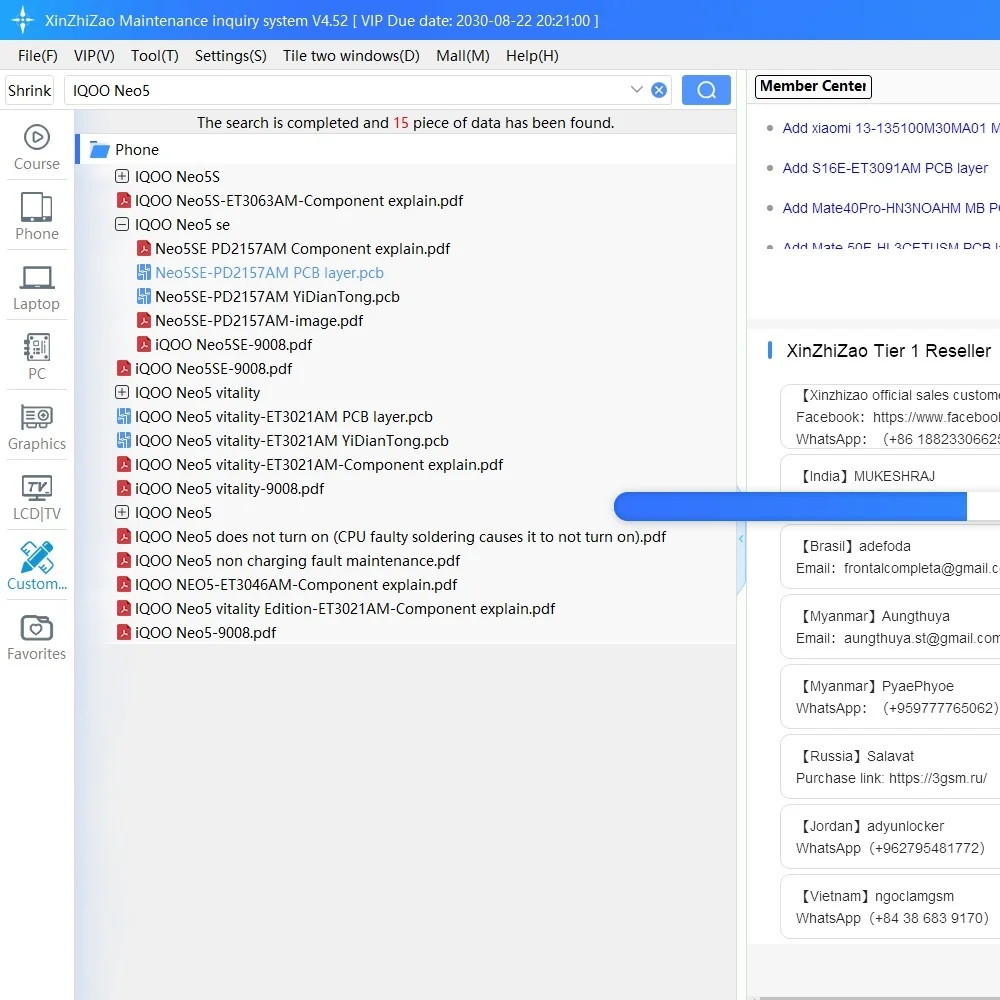Select the Myanmar PyaePhyoe WhatsApp entry
Viewport: 1000px width, 1000px height.
[890, 697]
